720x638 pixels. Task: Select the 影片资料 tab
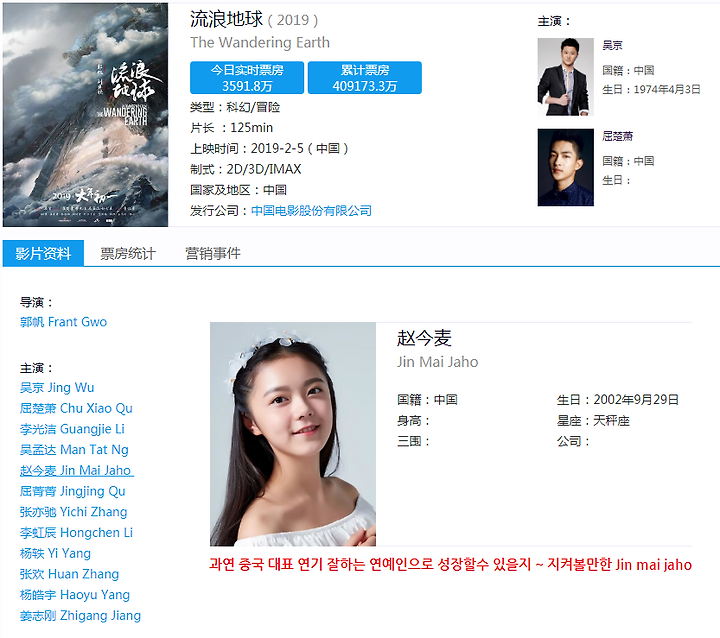43,253
